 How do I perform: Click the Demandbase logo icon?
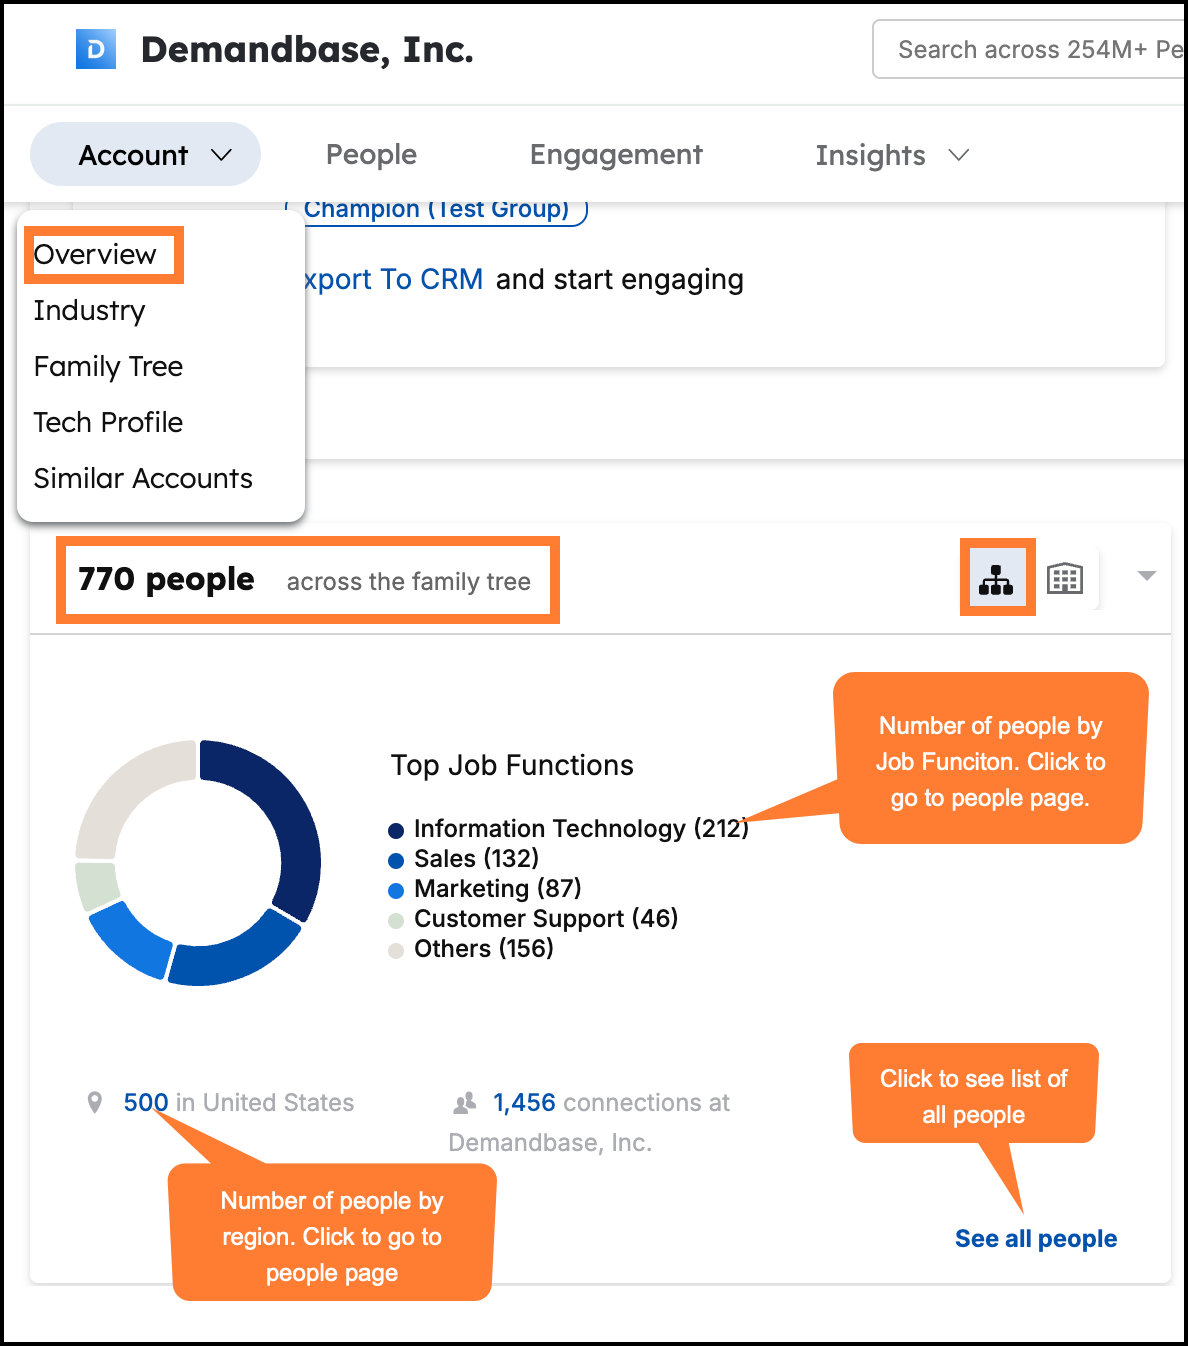[x=96, y=49]
